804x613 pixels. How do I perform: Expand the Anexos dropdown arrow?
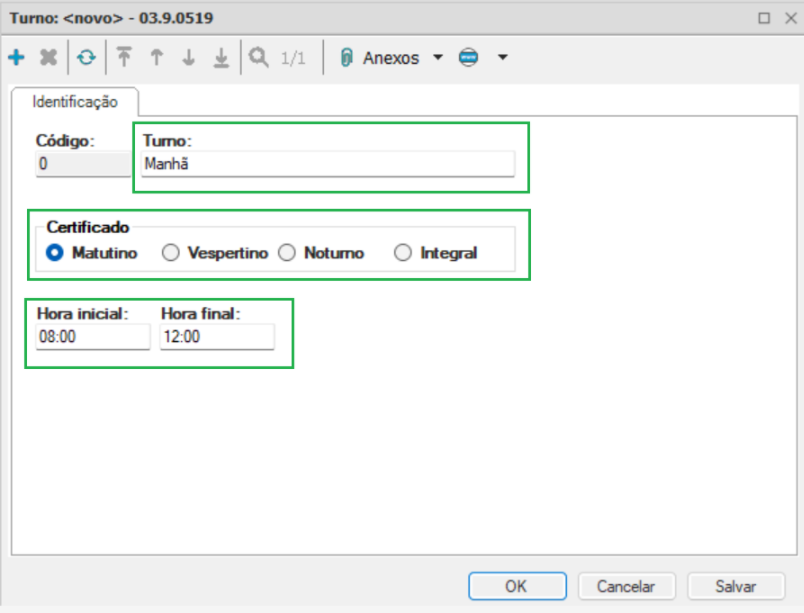(438, 57)
